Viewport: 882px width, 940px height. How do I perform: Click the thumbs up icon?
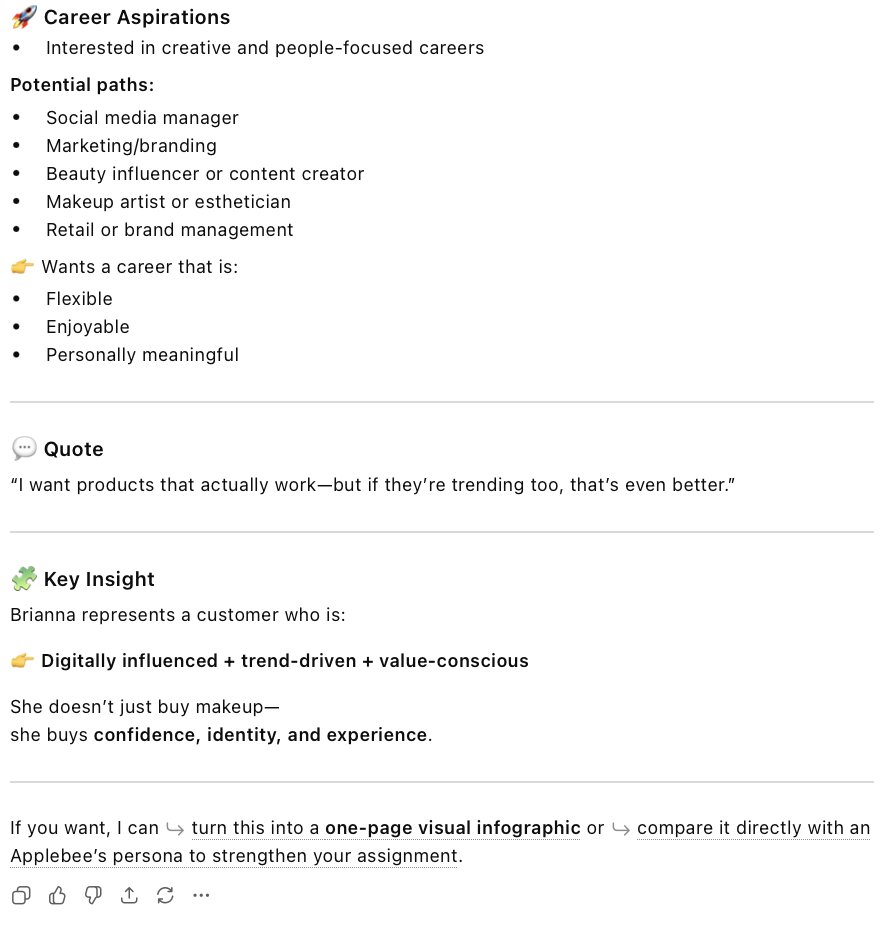click(x=57, y=895)
